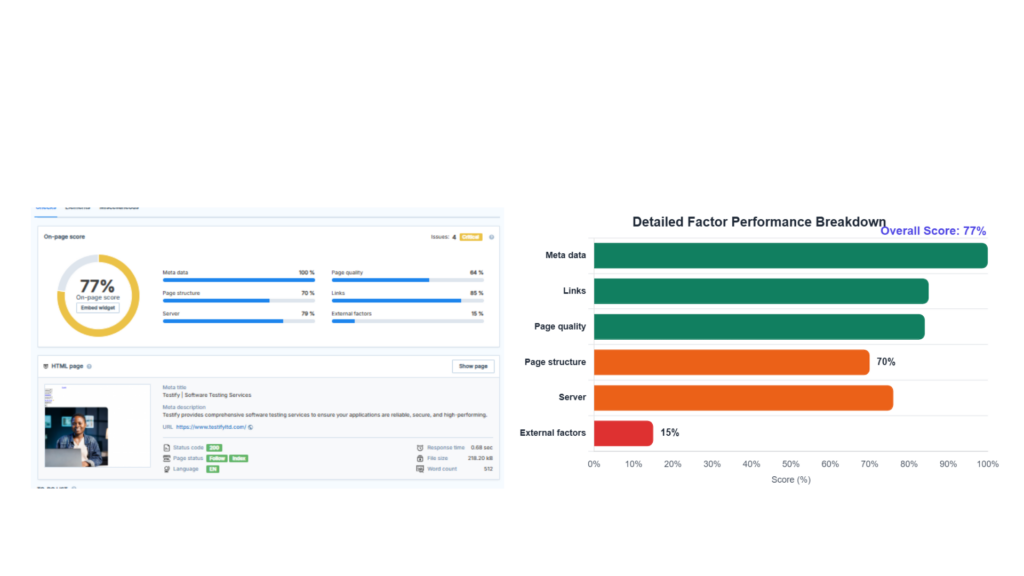Viewport: 1024px width, 576px height.
Task: Click the word count icon beside 512
Action: 420,467
